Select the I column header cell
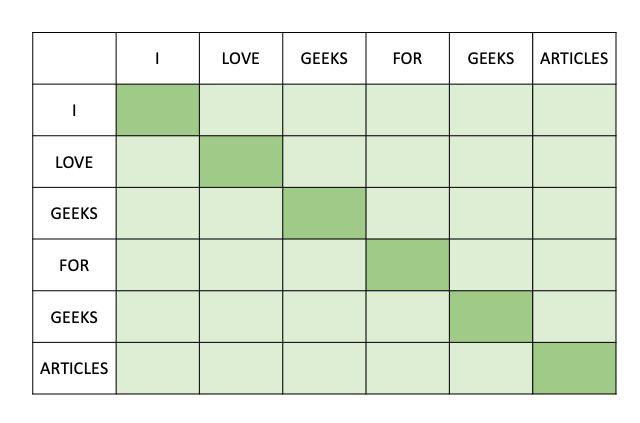Image resolution: width=640 pixels, height=423 pixels. tap(158, 58)
